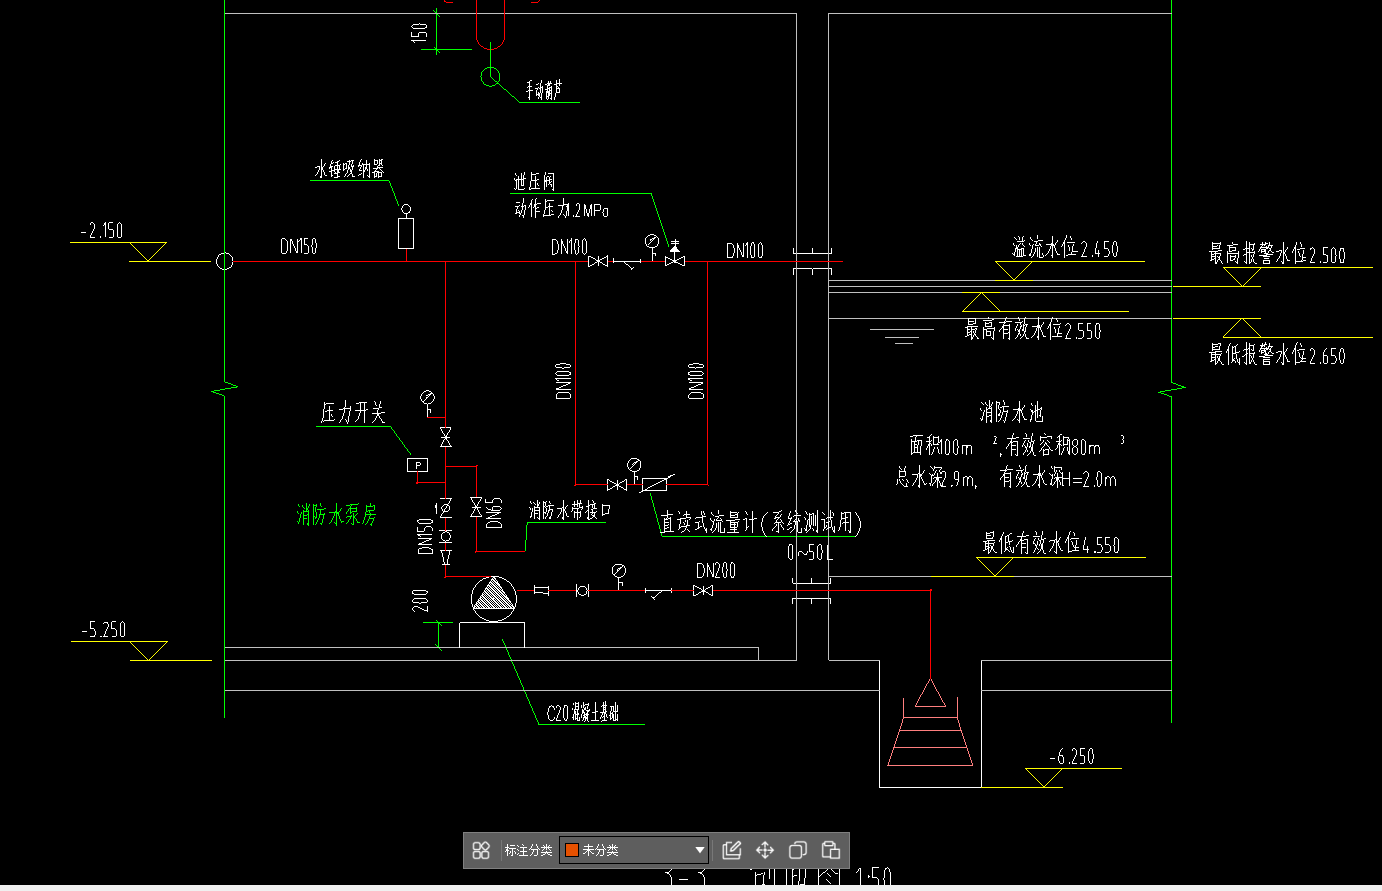
Task: Click the 消防水泵房 green label
Action: click(x=337, y=514)
